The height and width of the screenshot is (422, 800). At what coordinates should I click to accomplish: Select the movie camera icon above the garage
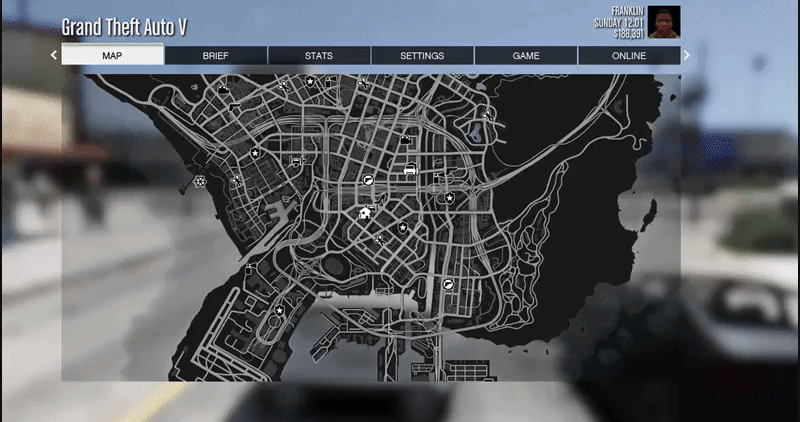(x=406, y=139)
